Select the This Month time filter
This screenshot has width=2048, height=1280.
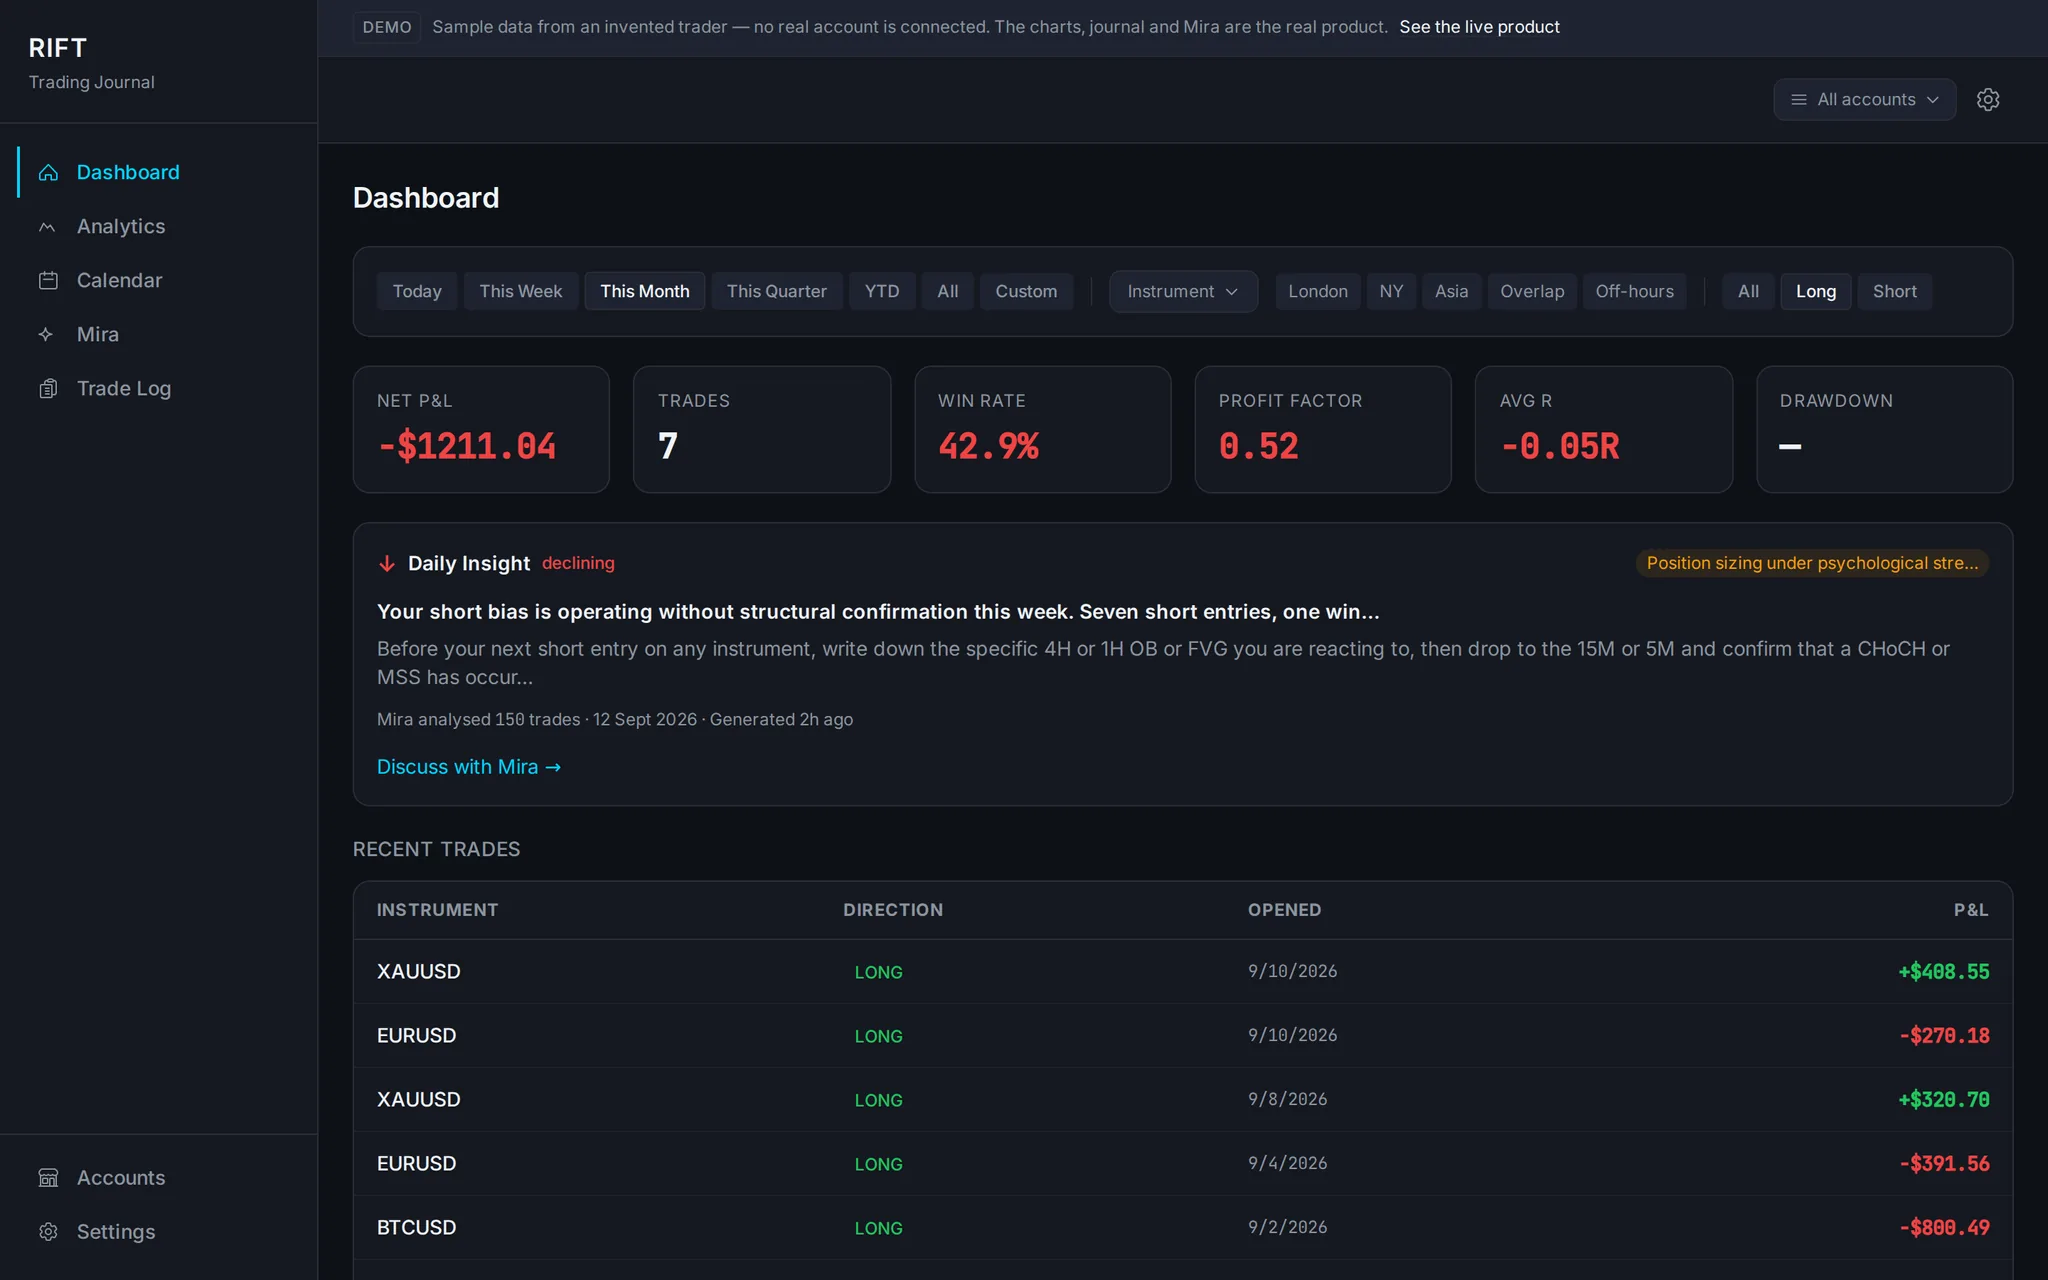pos(645,292)
